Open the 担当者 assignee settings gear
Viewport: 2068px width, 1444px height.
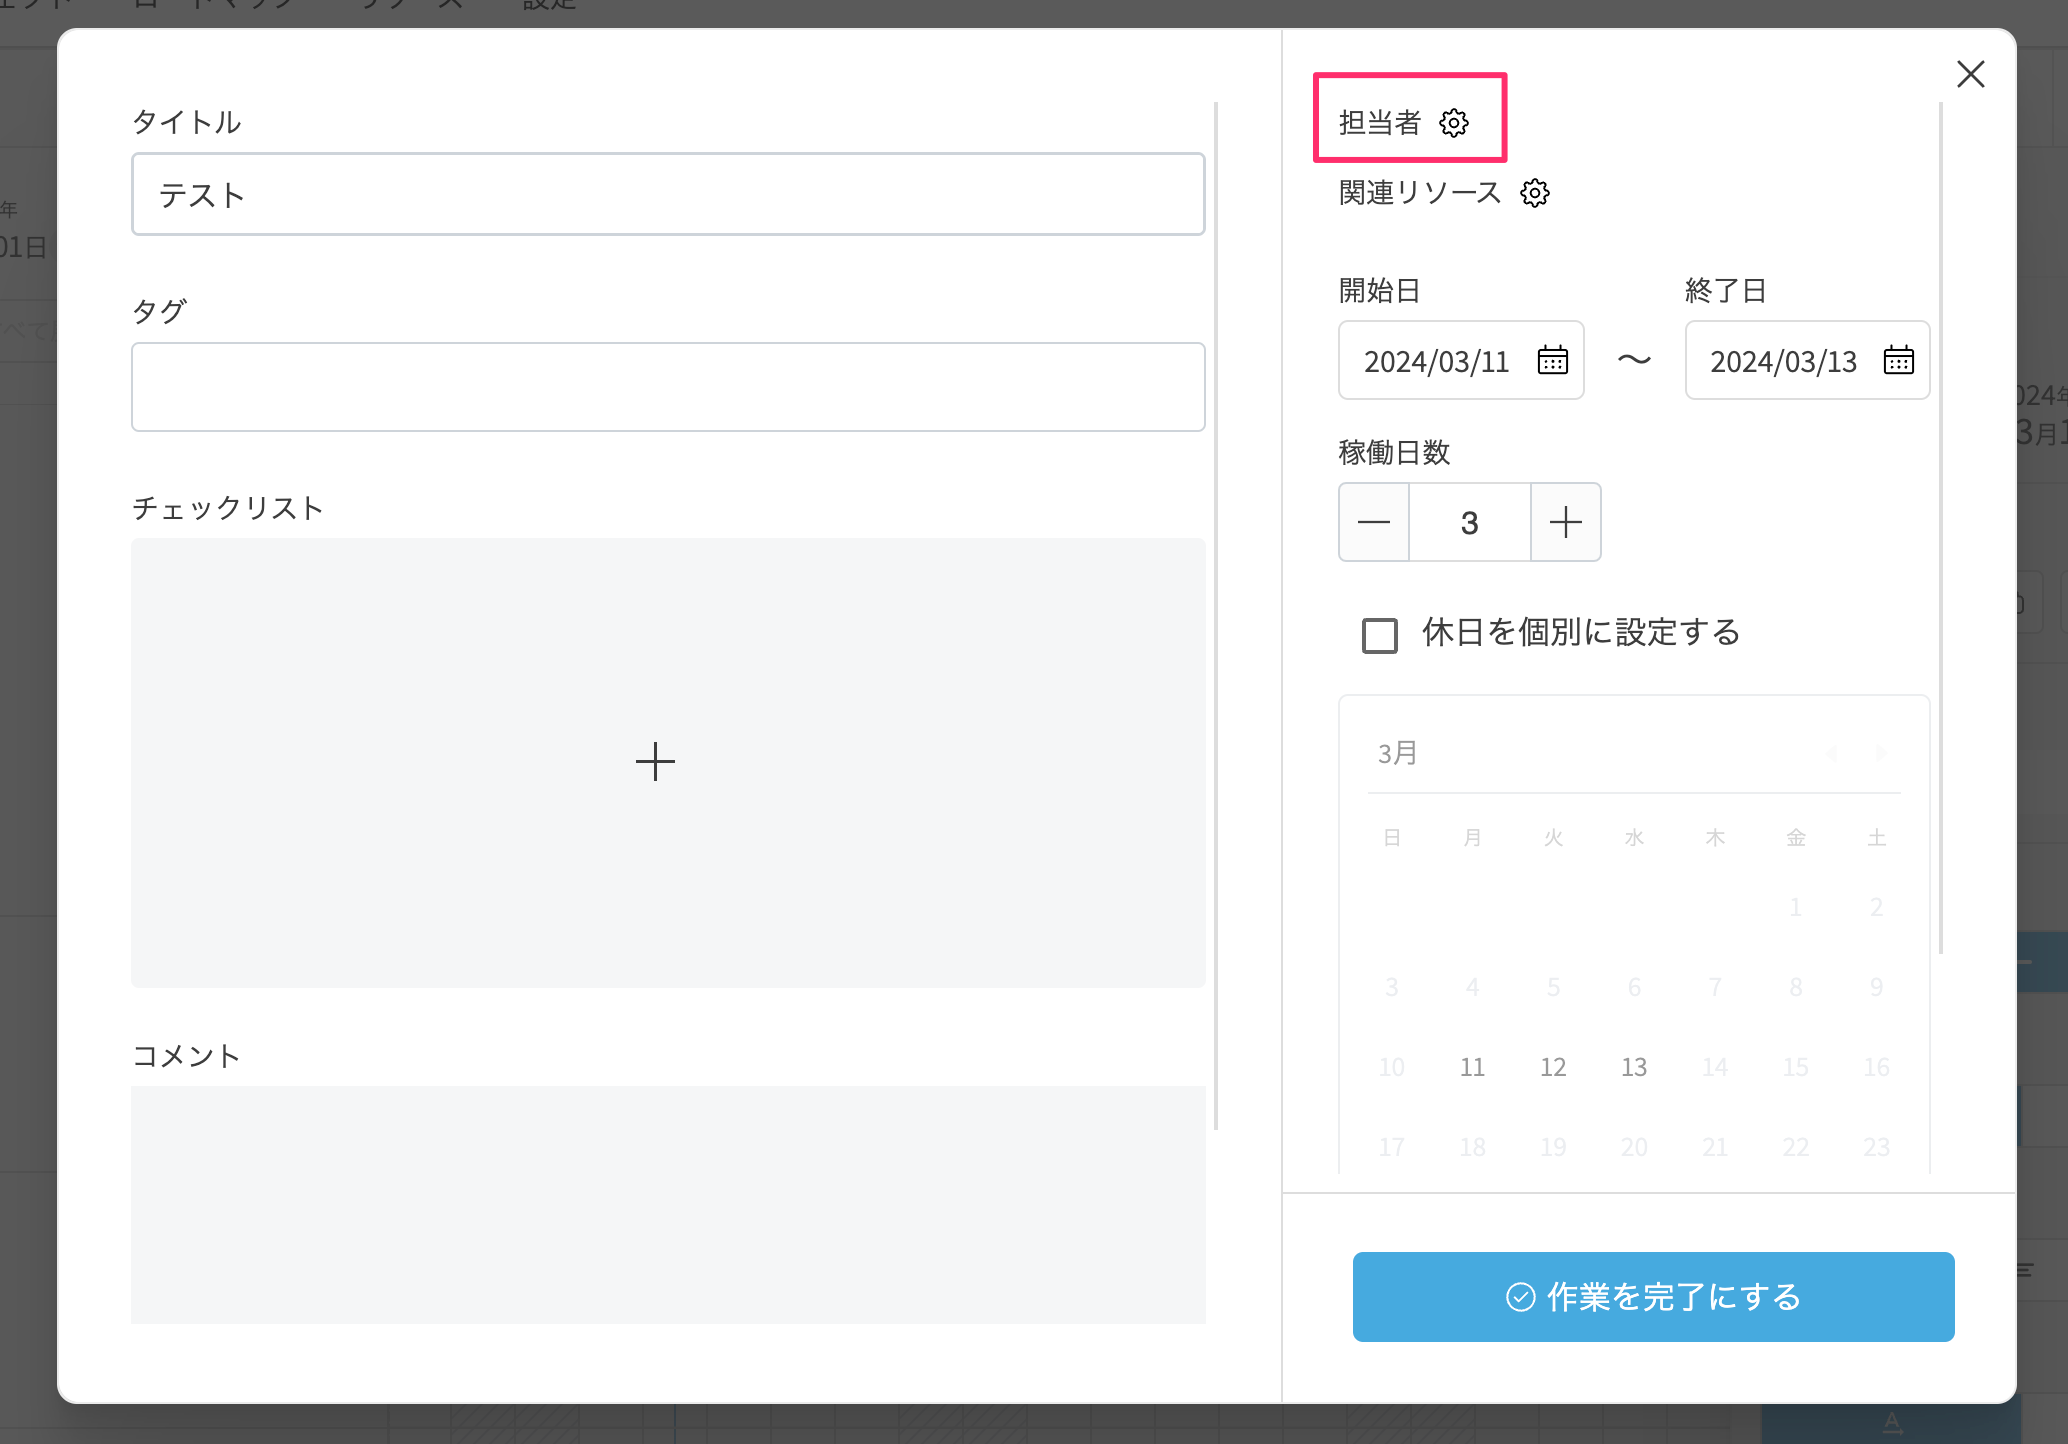pos(1453,123)
